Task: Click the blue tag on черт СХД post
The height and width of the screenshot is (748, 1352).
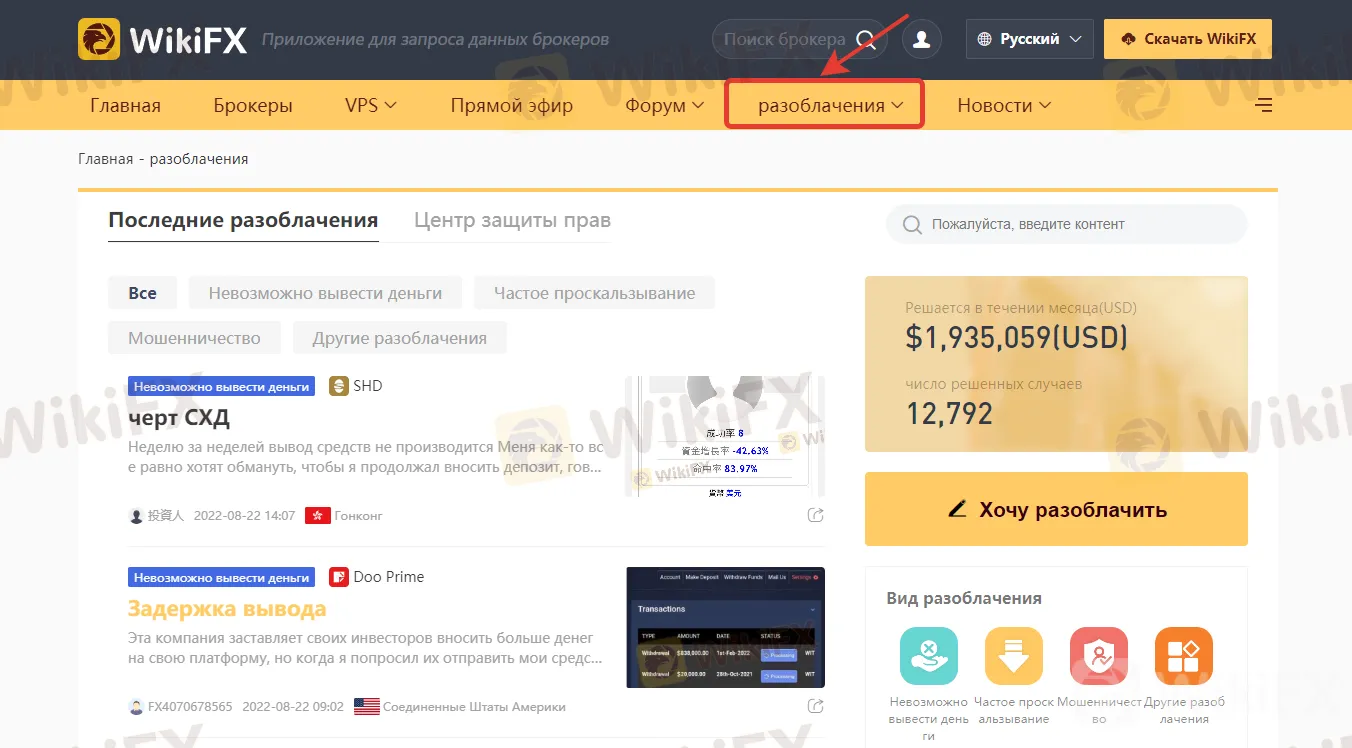Action: [221, 386]
